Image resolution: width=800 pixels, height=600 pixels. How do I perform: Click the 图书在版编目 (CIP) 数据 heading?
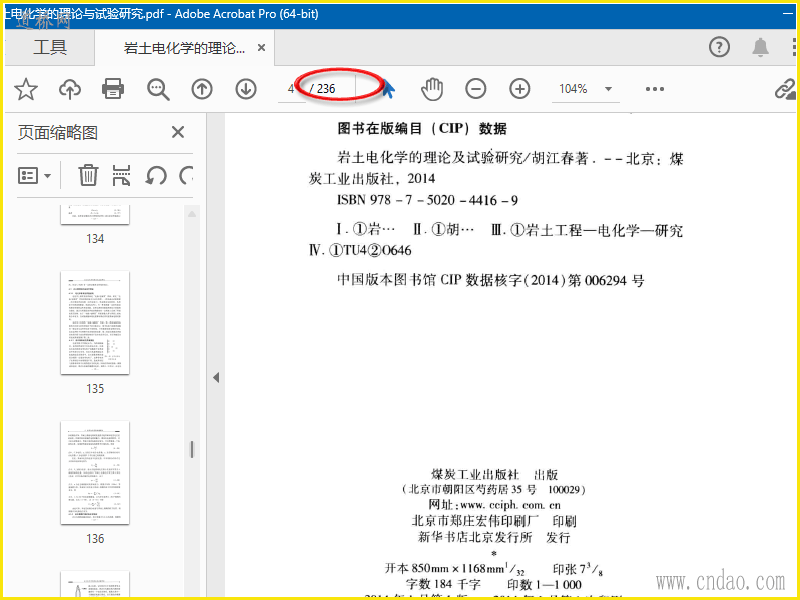point(421,129)
